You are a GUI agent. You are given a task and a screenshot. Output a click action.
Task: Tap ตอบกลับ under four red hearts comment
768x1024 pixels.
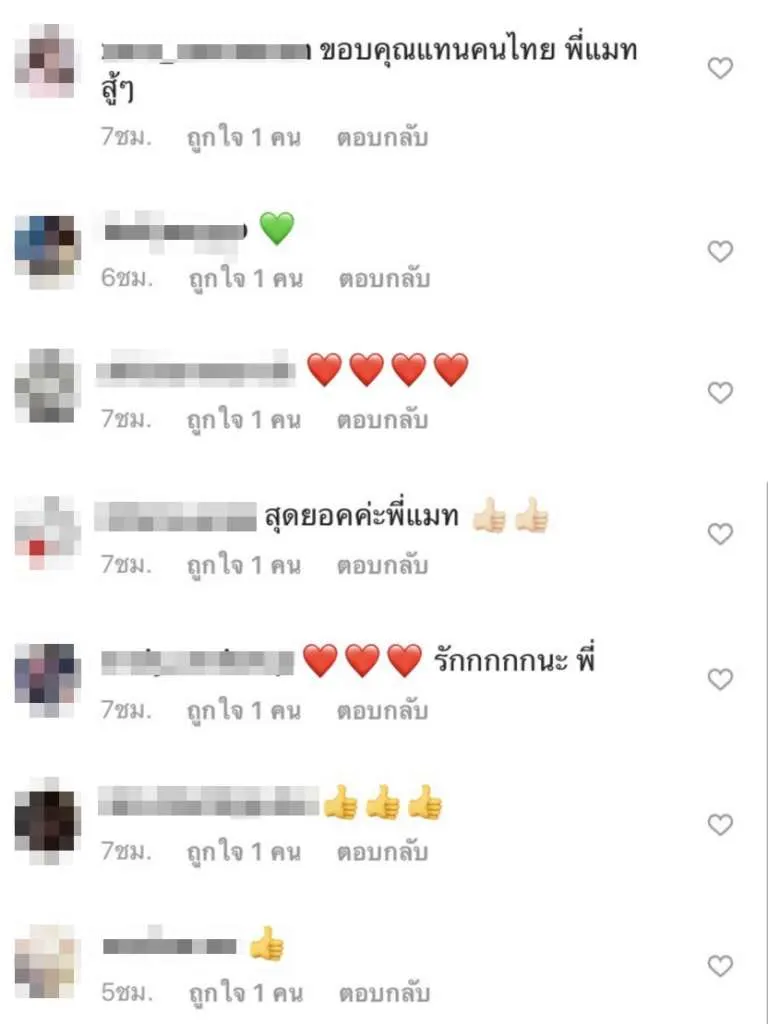click(382, 420)
